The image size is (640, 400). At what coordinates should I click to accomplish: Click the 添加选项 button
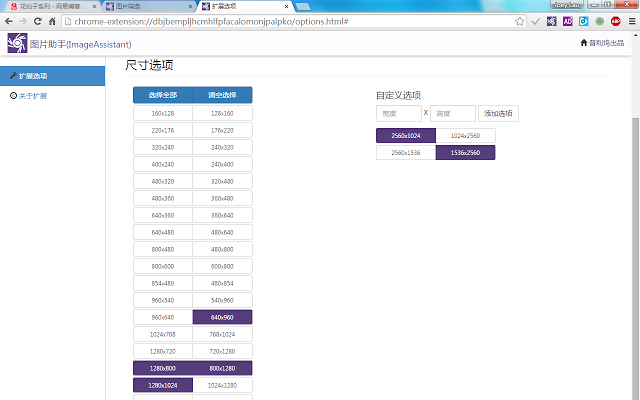click(x=498, y=114)
